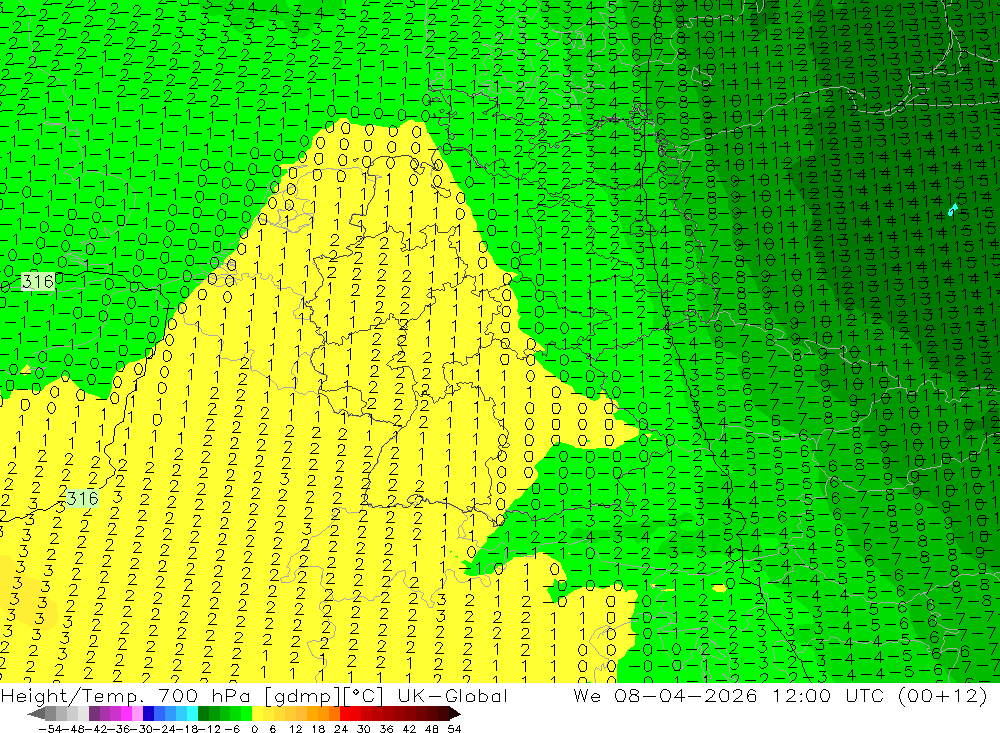Click the small cyan marker on the map

(x=953, y=209)
